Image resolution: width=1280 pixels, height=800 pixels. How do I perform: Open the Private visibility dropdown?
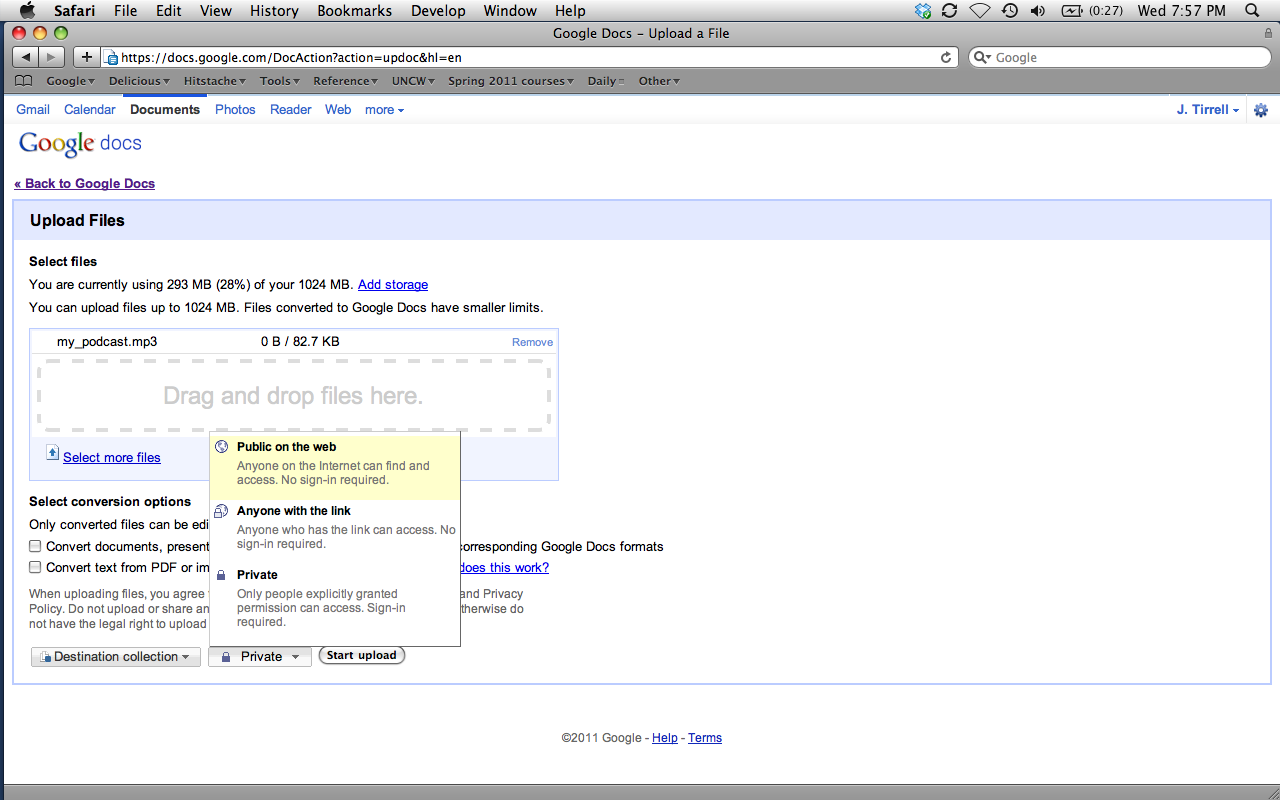[x=260, y=657]
